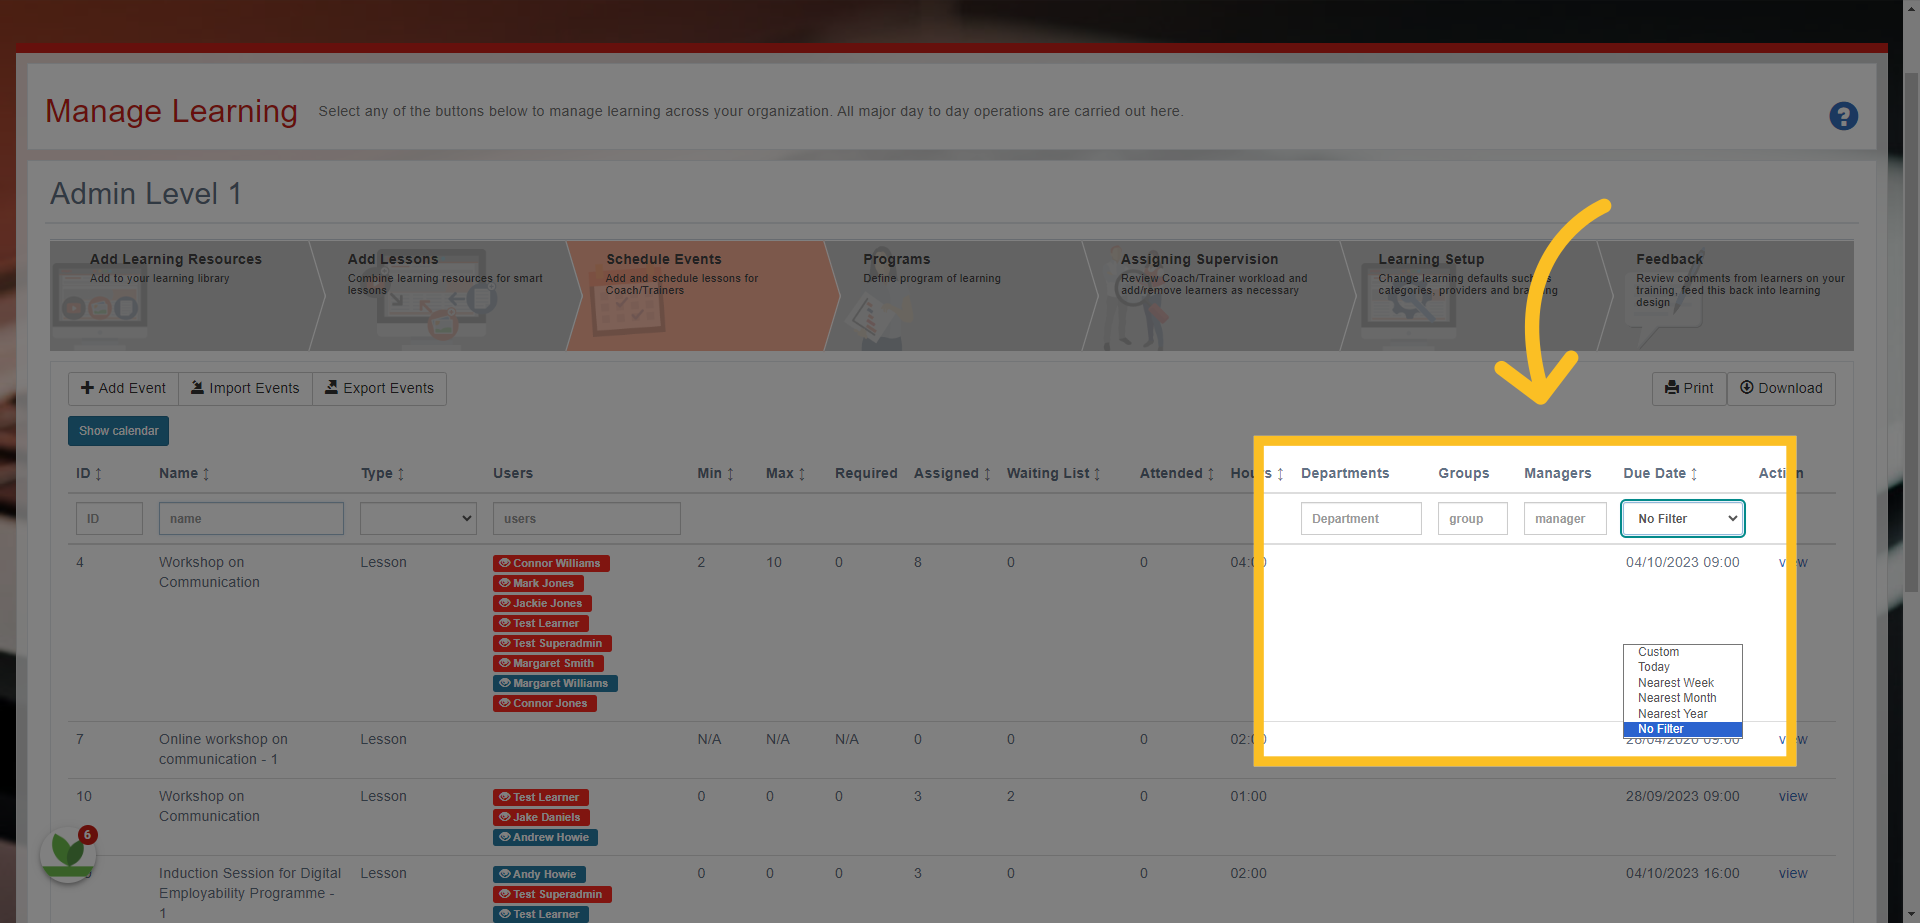Sort by Due Date column arrow
The height and width of the screenshot is (923, 1920).
1694,474
